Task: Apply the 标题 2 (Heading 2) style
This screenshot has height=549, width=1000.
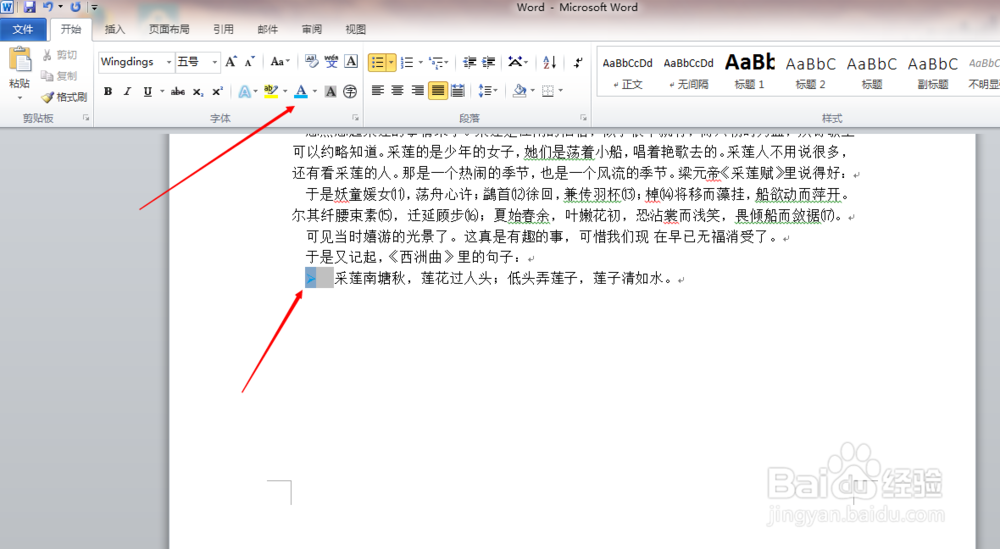Action: tap(811, 71)
